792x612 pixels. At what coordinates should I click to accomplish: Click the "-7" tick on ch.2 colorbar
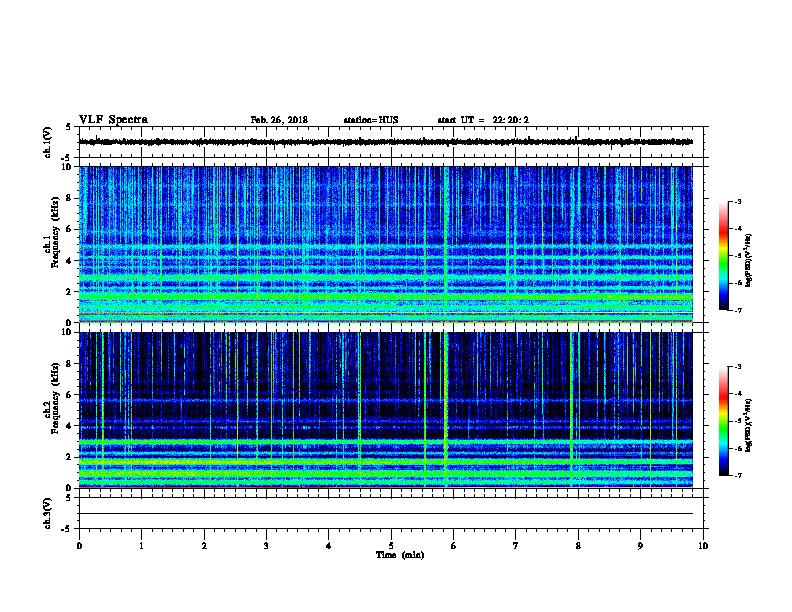click(738, 475)
